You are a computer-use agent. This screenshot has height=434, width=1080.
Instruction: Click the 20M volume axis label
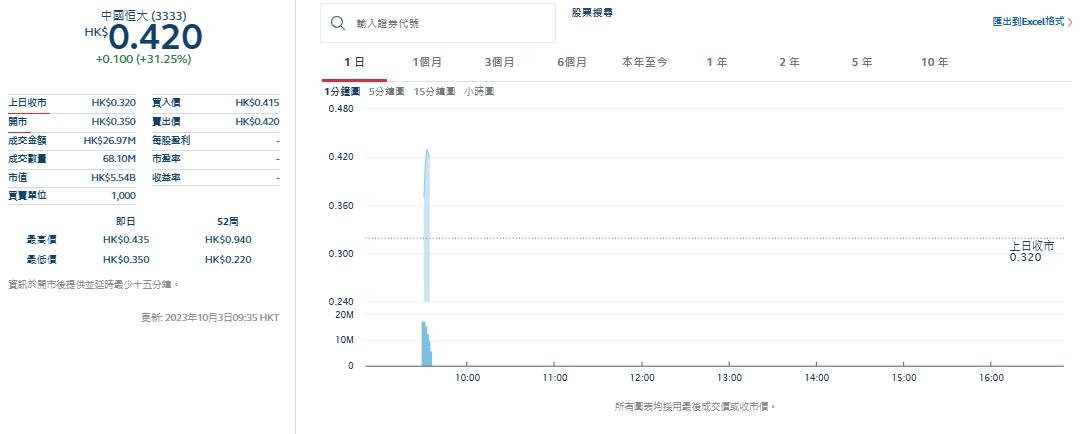point(344,314)
